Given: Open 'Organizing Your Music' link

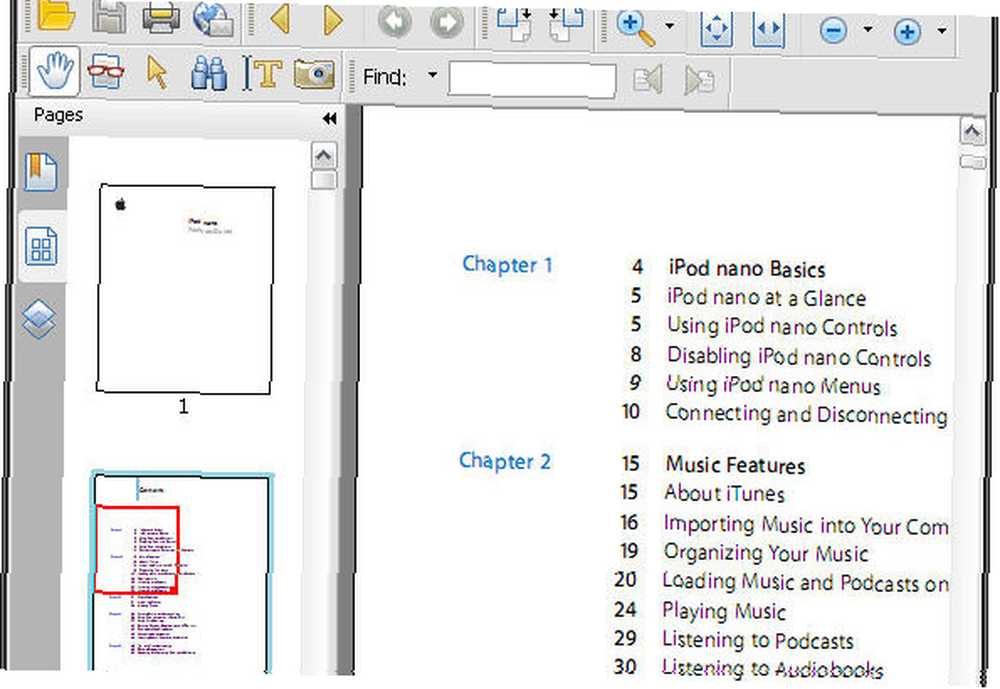Looking at the screenshot, I should click(765, 553).
